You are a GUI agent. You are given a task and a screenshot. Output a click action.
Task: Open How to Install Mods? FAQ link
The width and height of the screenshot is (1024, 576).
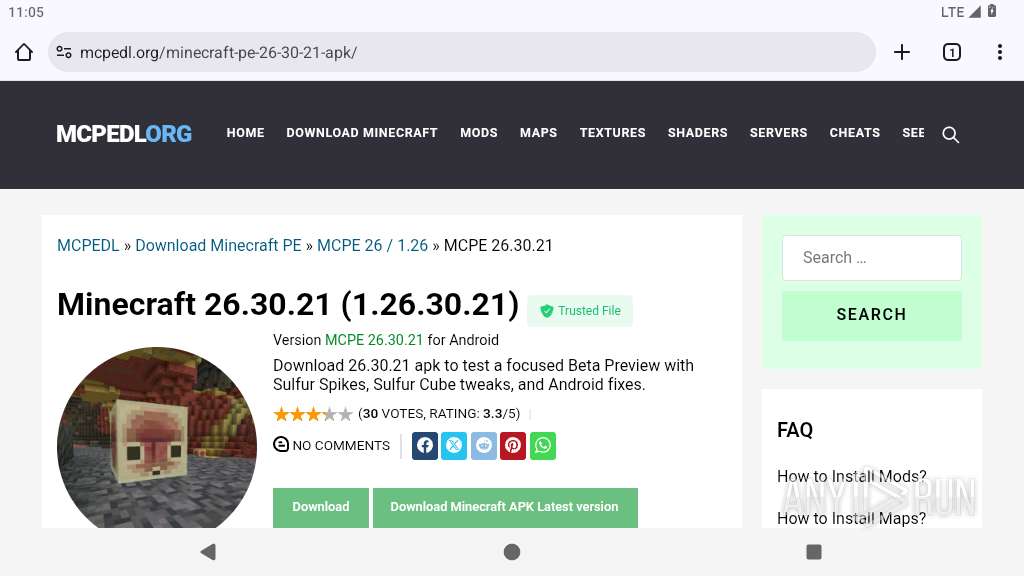(852, 476)
